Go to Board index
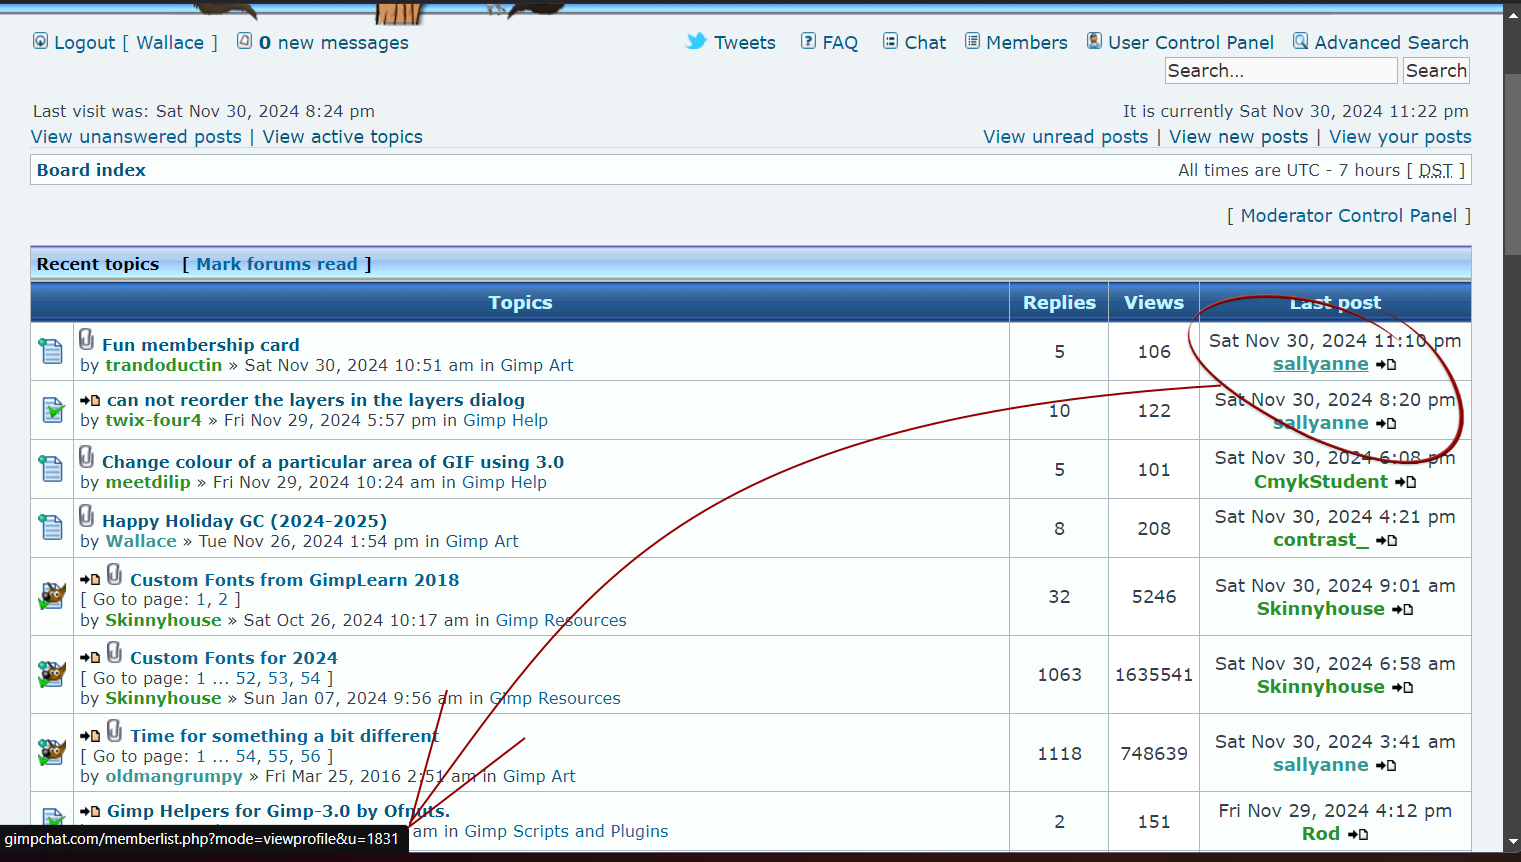 (x=91, y=170)
